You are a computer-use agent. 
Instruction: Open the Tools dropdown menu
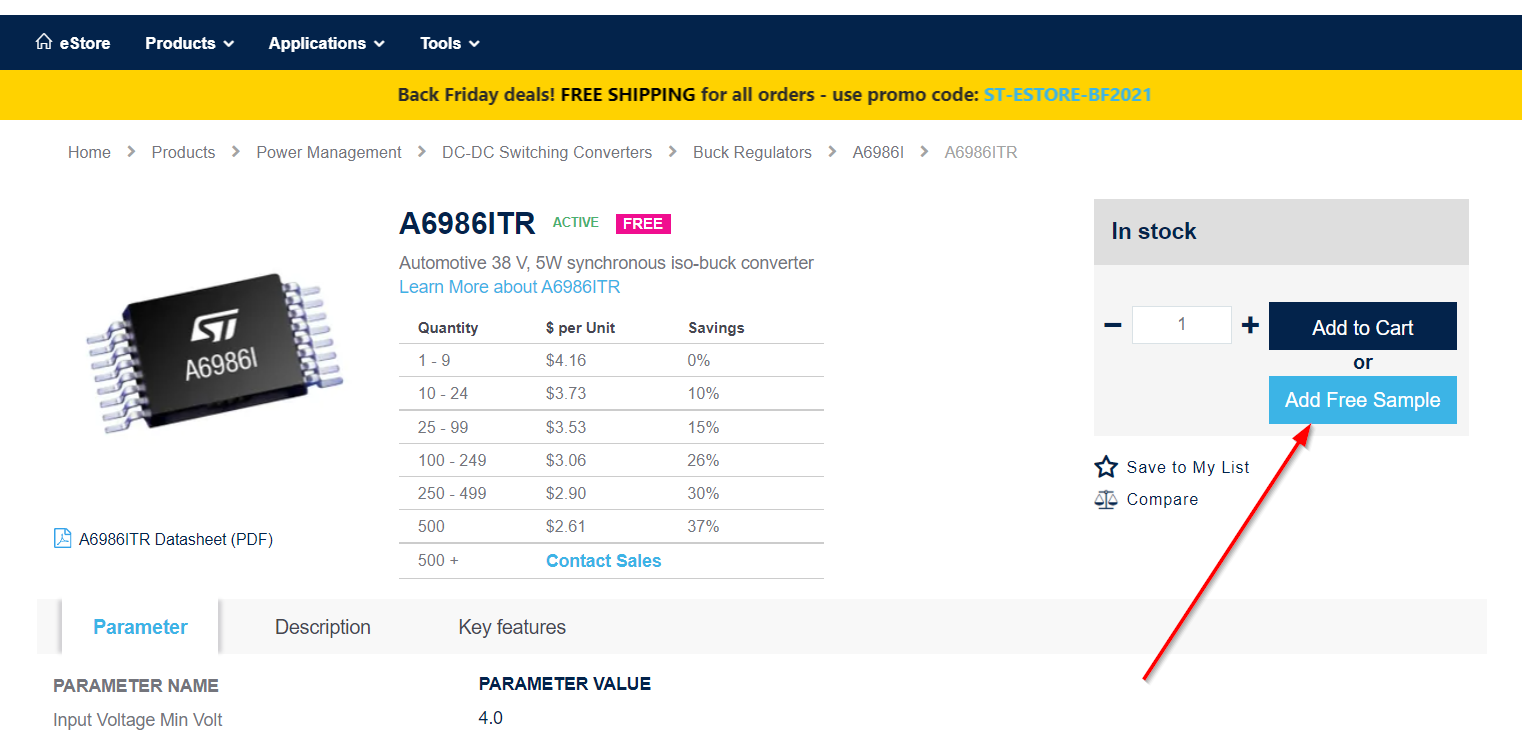(x=449, y=43)
